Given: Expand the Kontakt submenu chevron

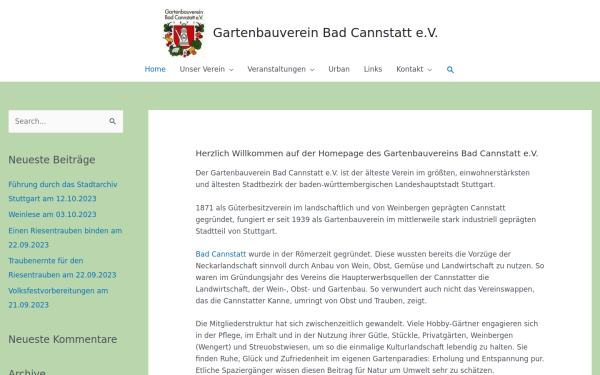Looking at the screenshot, I should click(x=429, y=70).
